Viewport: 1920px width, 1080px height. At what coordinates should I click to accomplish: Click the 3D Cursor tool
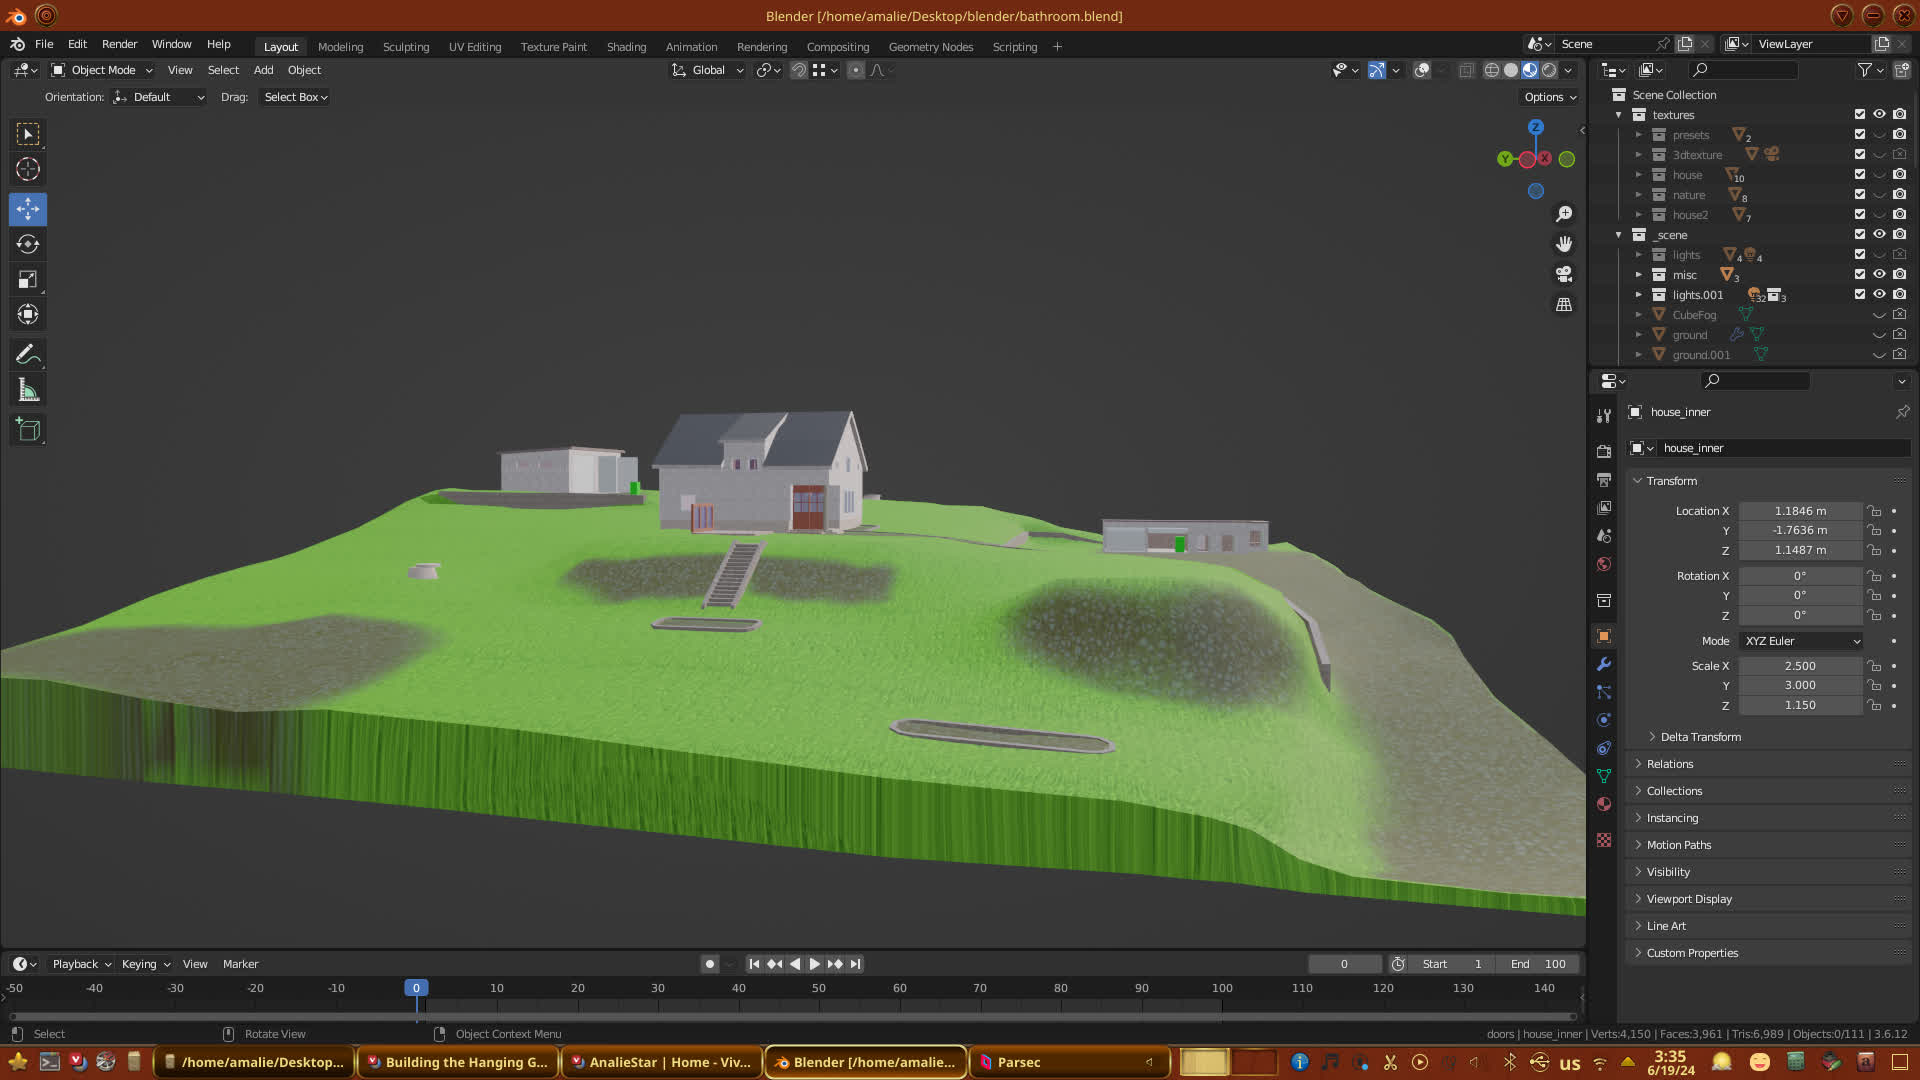[x=28, y=169]
